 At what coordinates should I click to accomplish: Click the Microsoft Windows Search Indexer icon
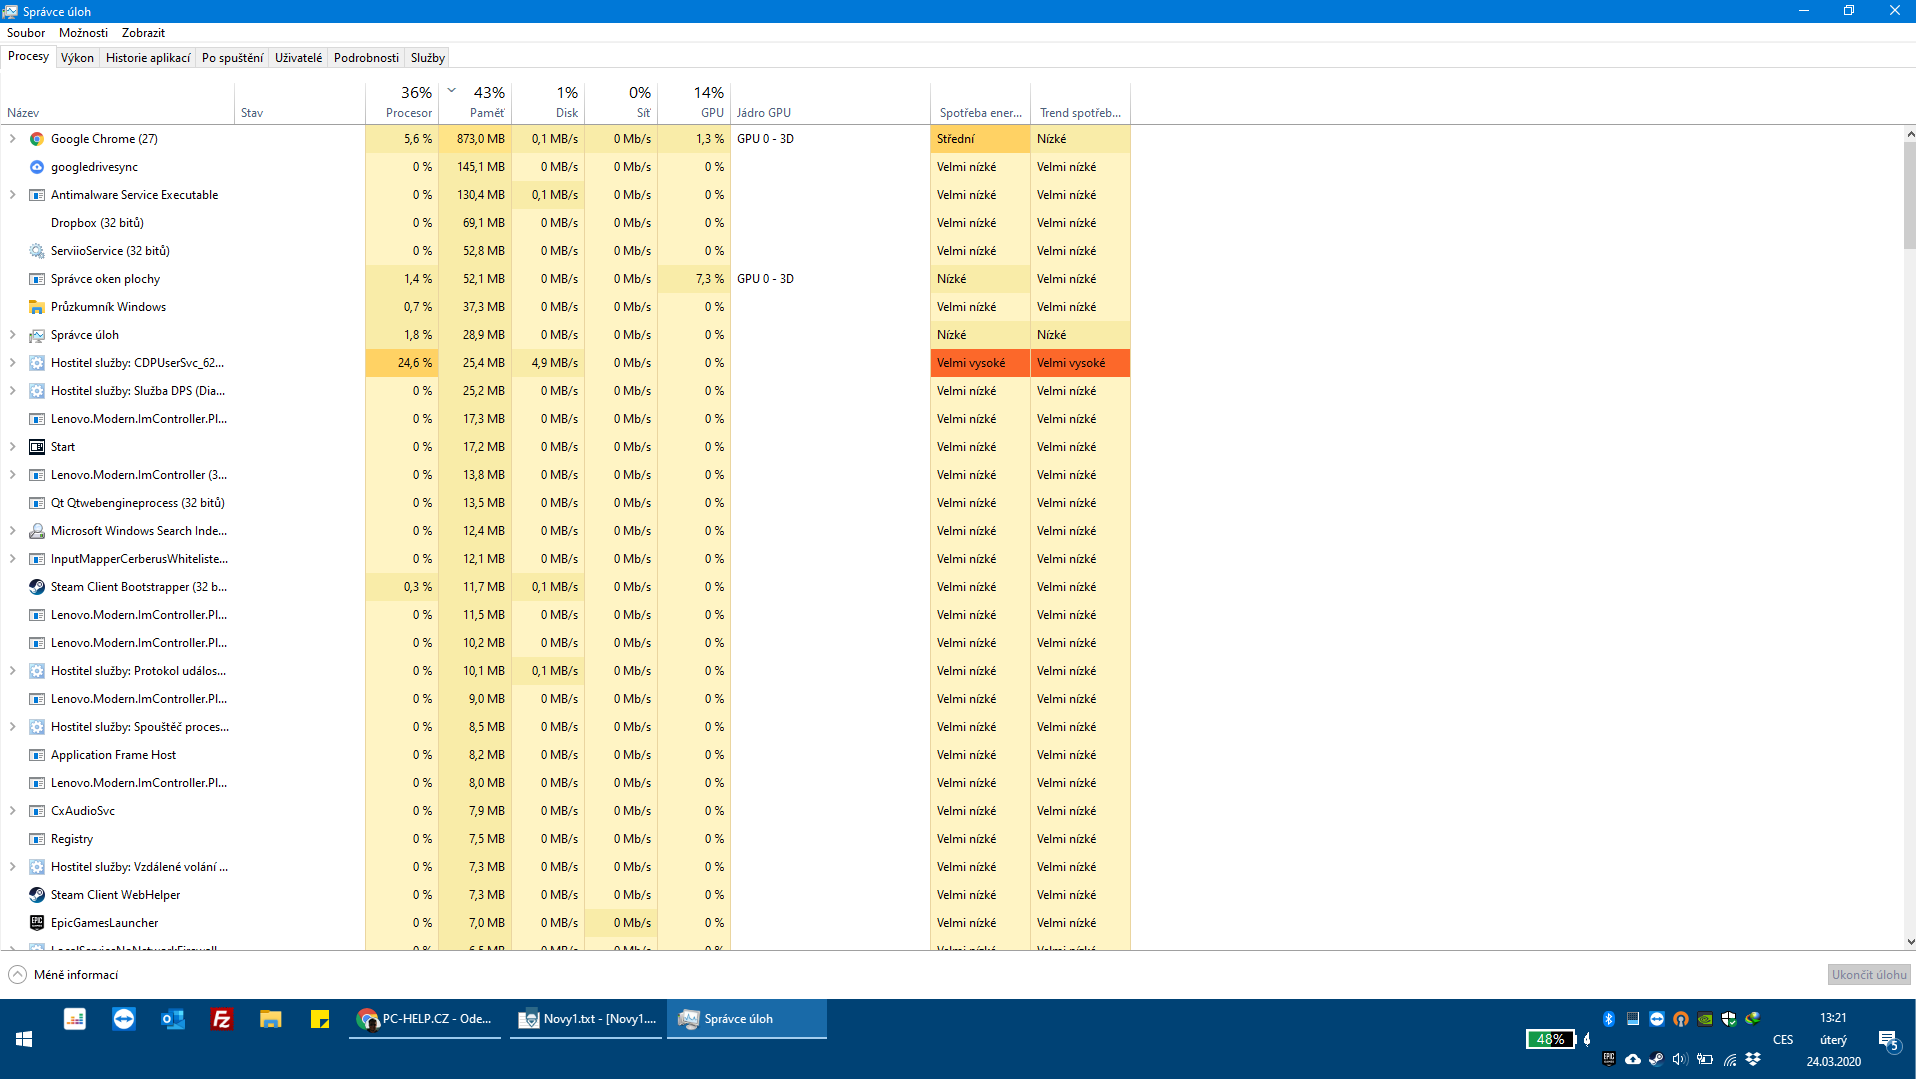pyautogui.click(x=37, y=531)
